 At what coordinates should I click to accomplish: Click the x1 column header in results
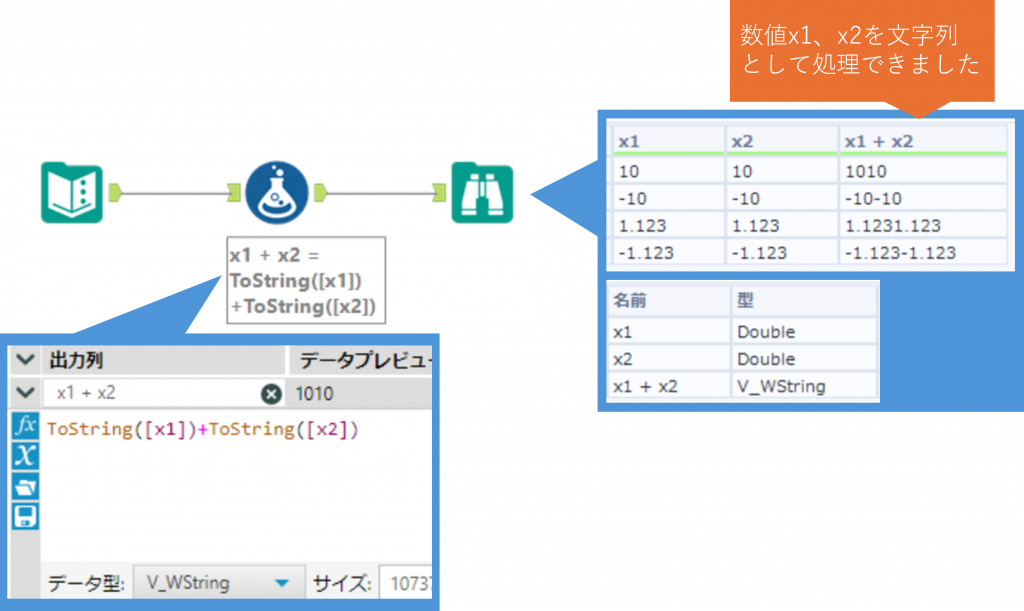point(666,141)
